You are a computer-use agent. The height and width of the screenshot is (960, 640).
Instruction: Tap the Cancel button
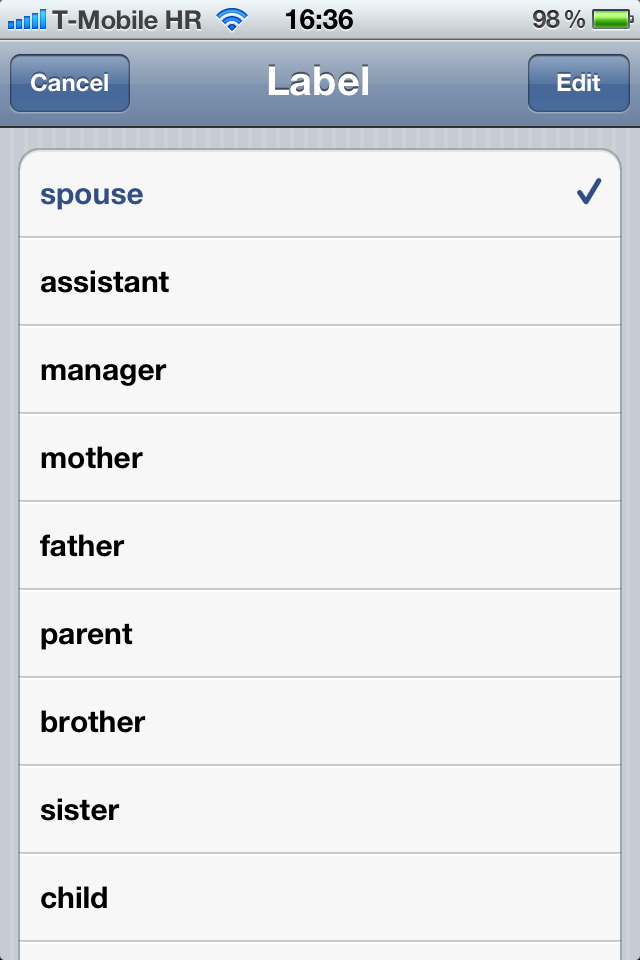click(69, 83)
